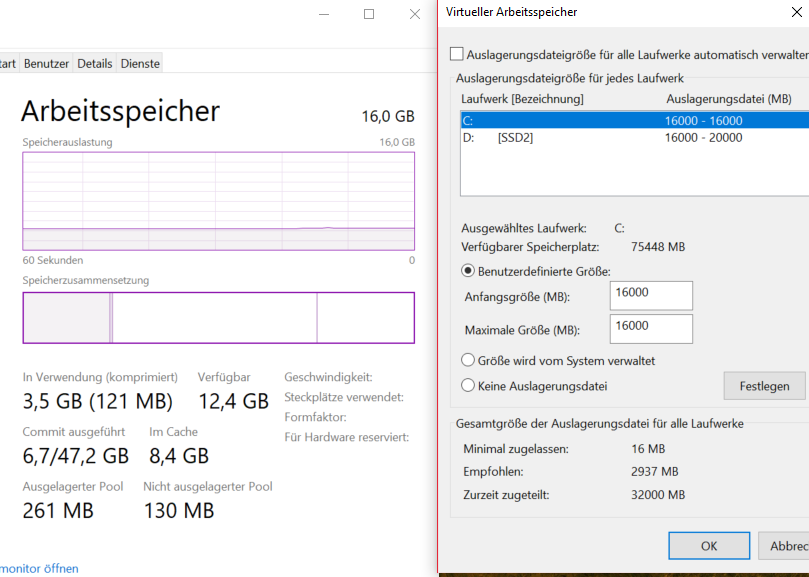Select Benutzerdefinierte Größe radio option
The image size is (809, 577).
(468, 270)
